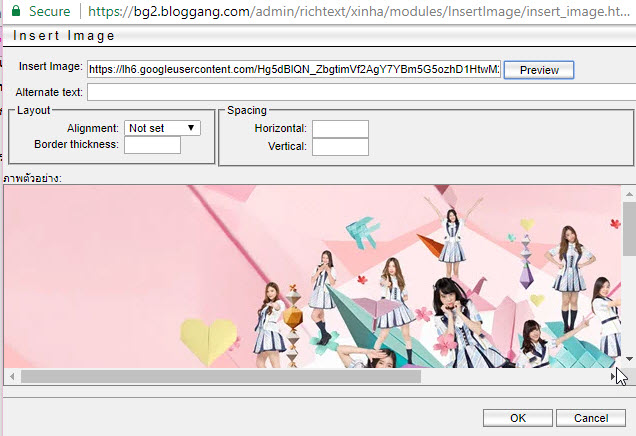Click the preview down scroll arrow

[x=629, y=359]
